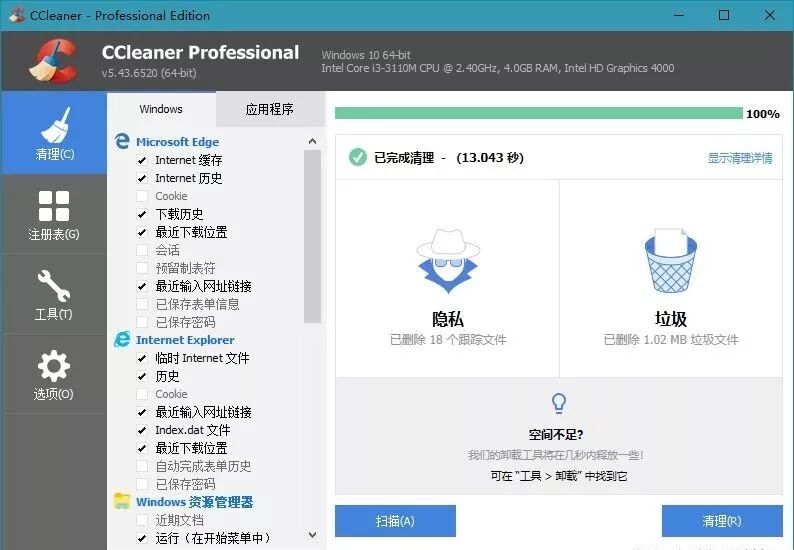Check the 自动完成表单历史 checkbox
The height and width of the screenshot is (550, 794).
142,466
